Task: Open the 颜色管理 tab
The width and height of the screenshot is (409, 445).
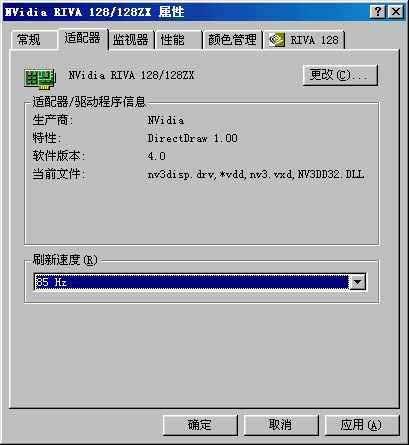Action: pos(232,40)
